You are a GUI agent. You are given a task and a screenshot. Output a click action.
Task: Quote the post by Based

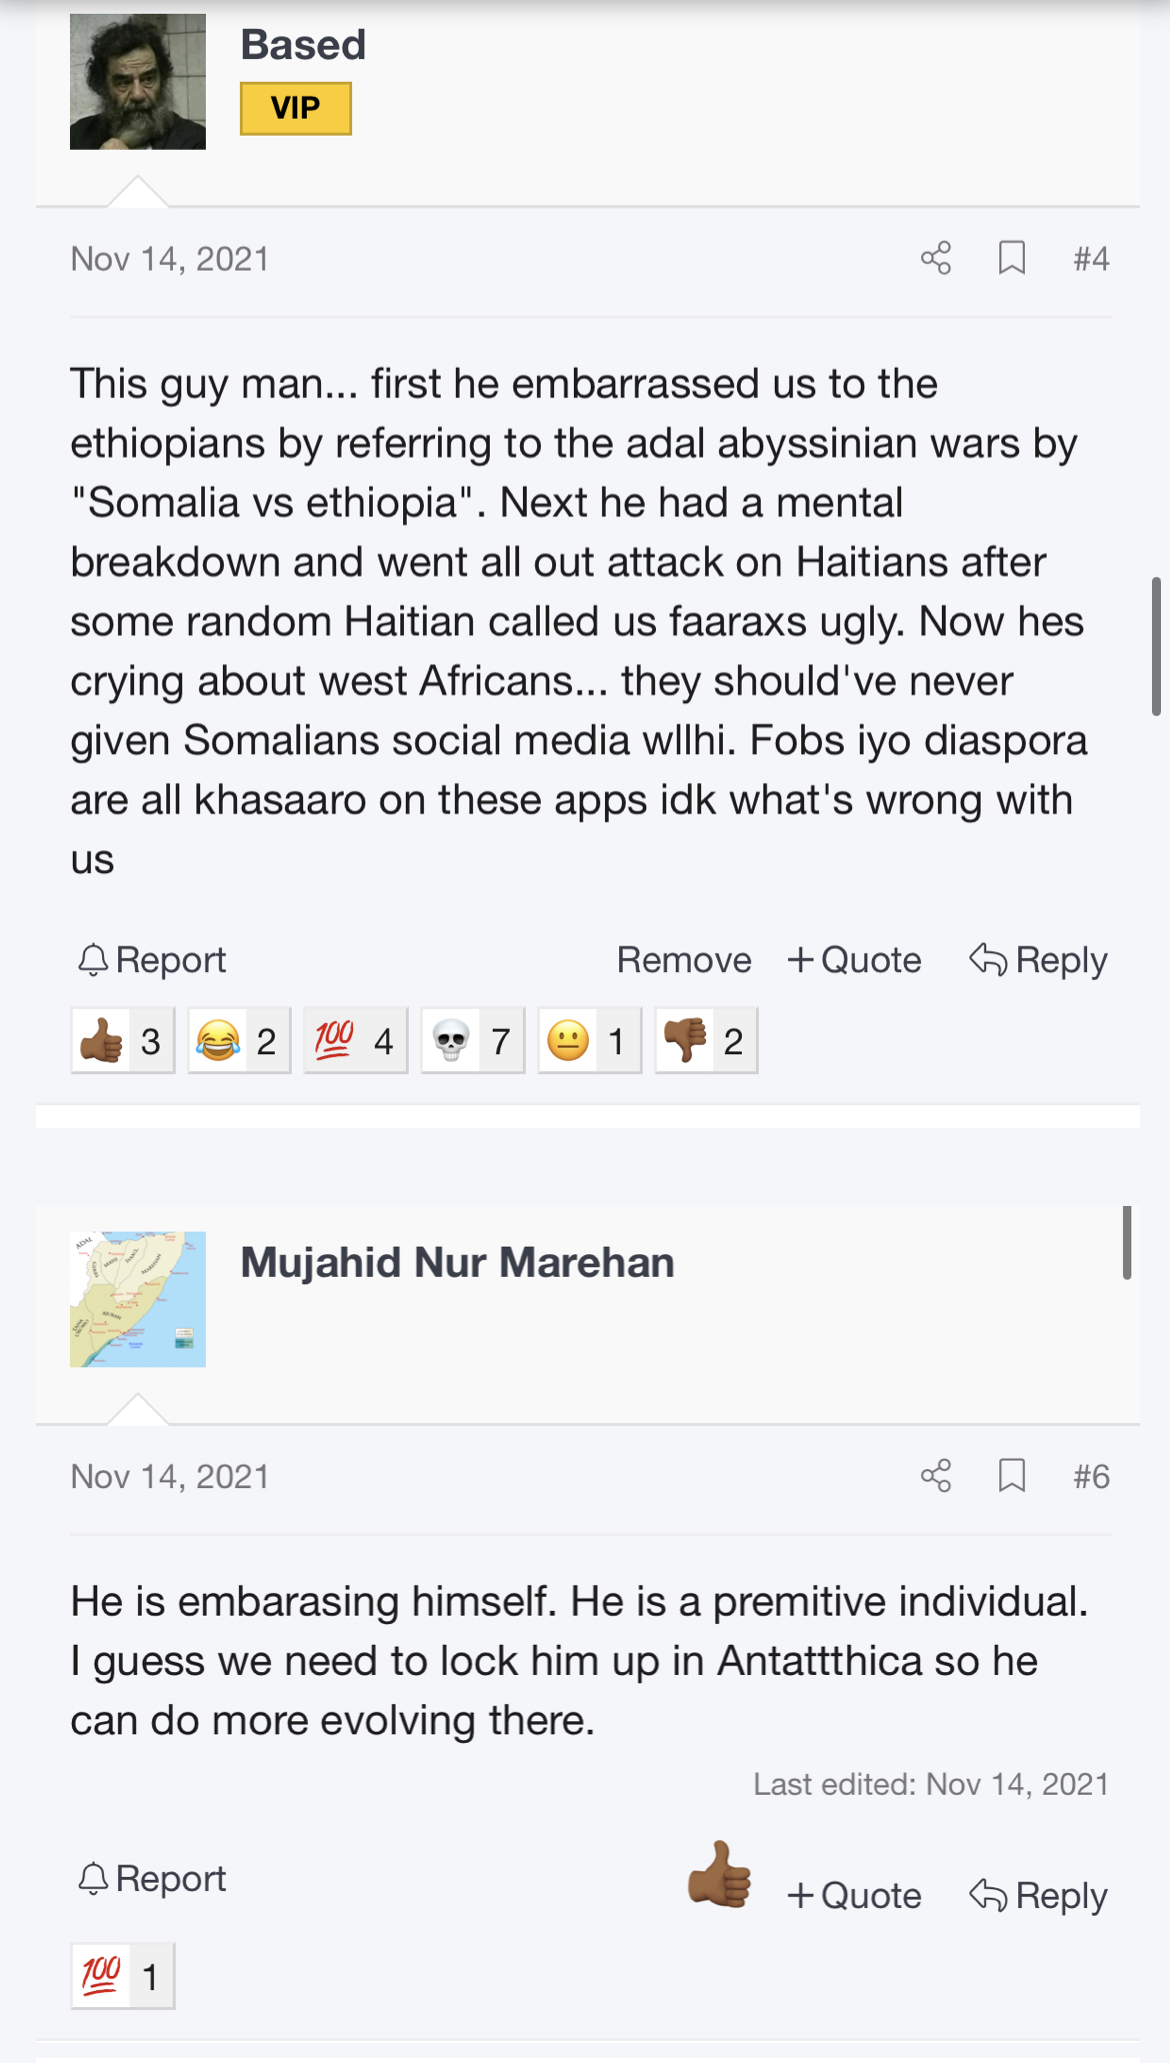click(x=855, y=960)
